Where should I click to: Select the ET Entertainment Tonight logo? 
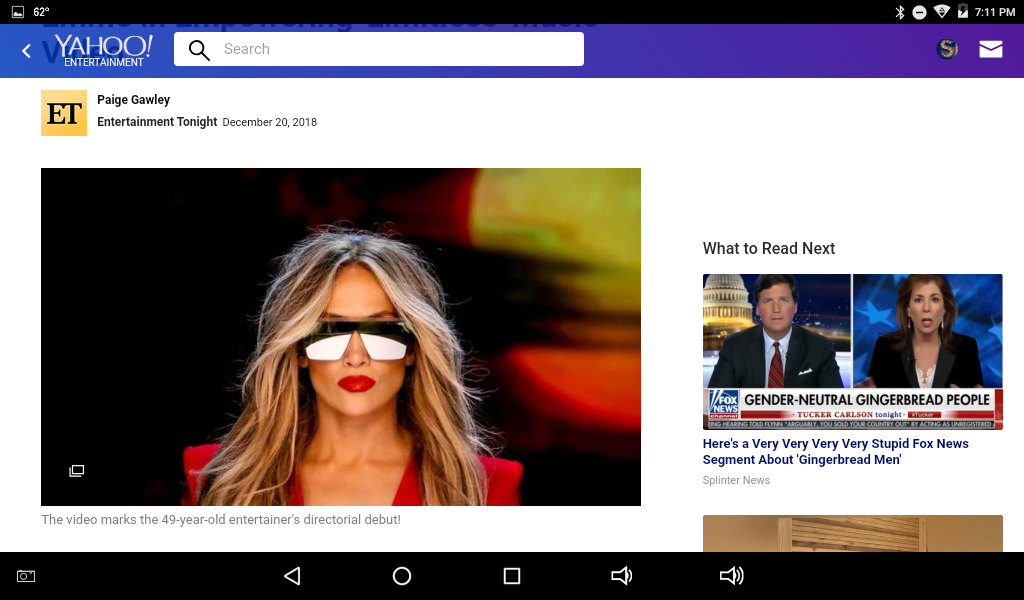63,112
